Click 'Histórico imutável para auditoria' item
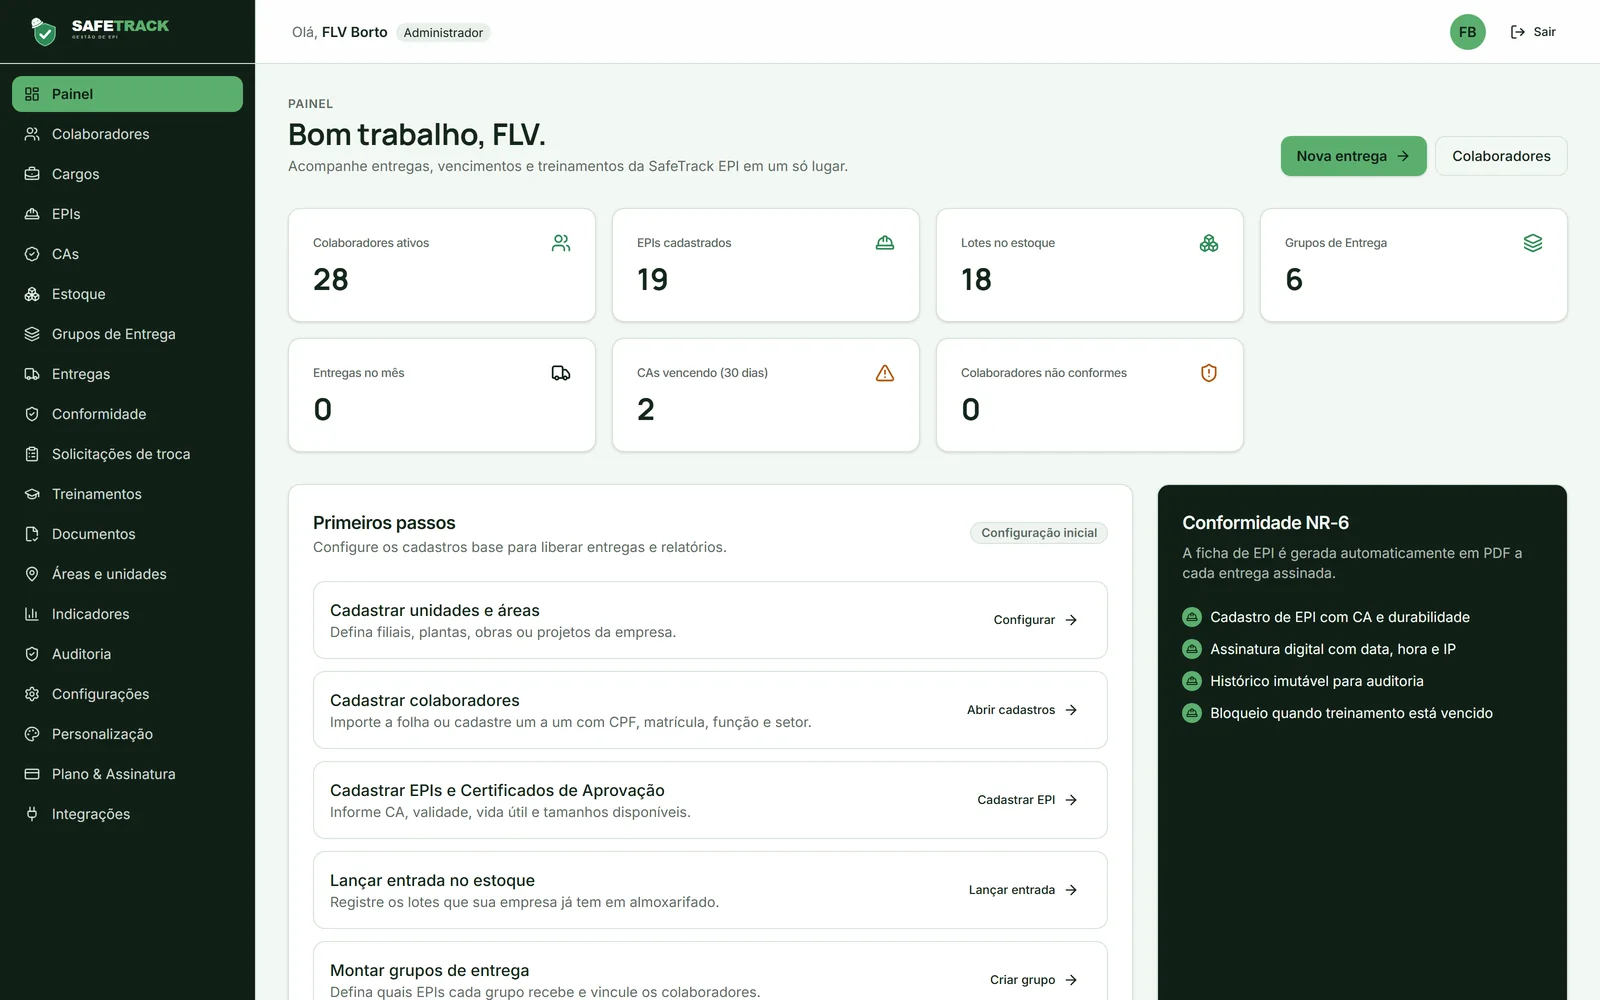1600x1000 pixels. (1317, 681)
